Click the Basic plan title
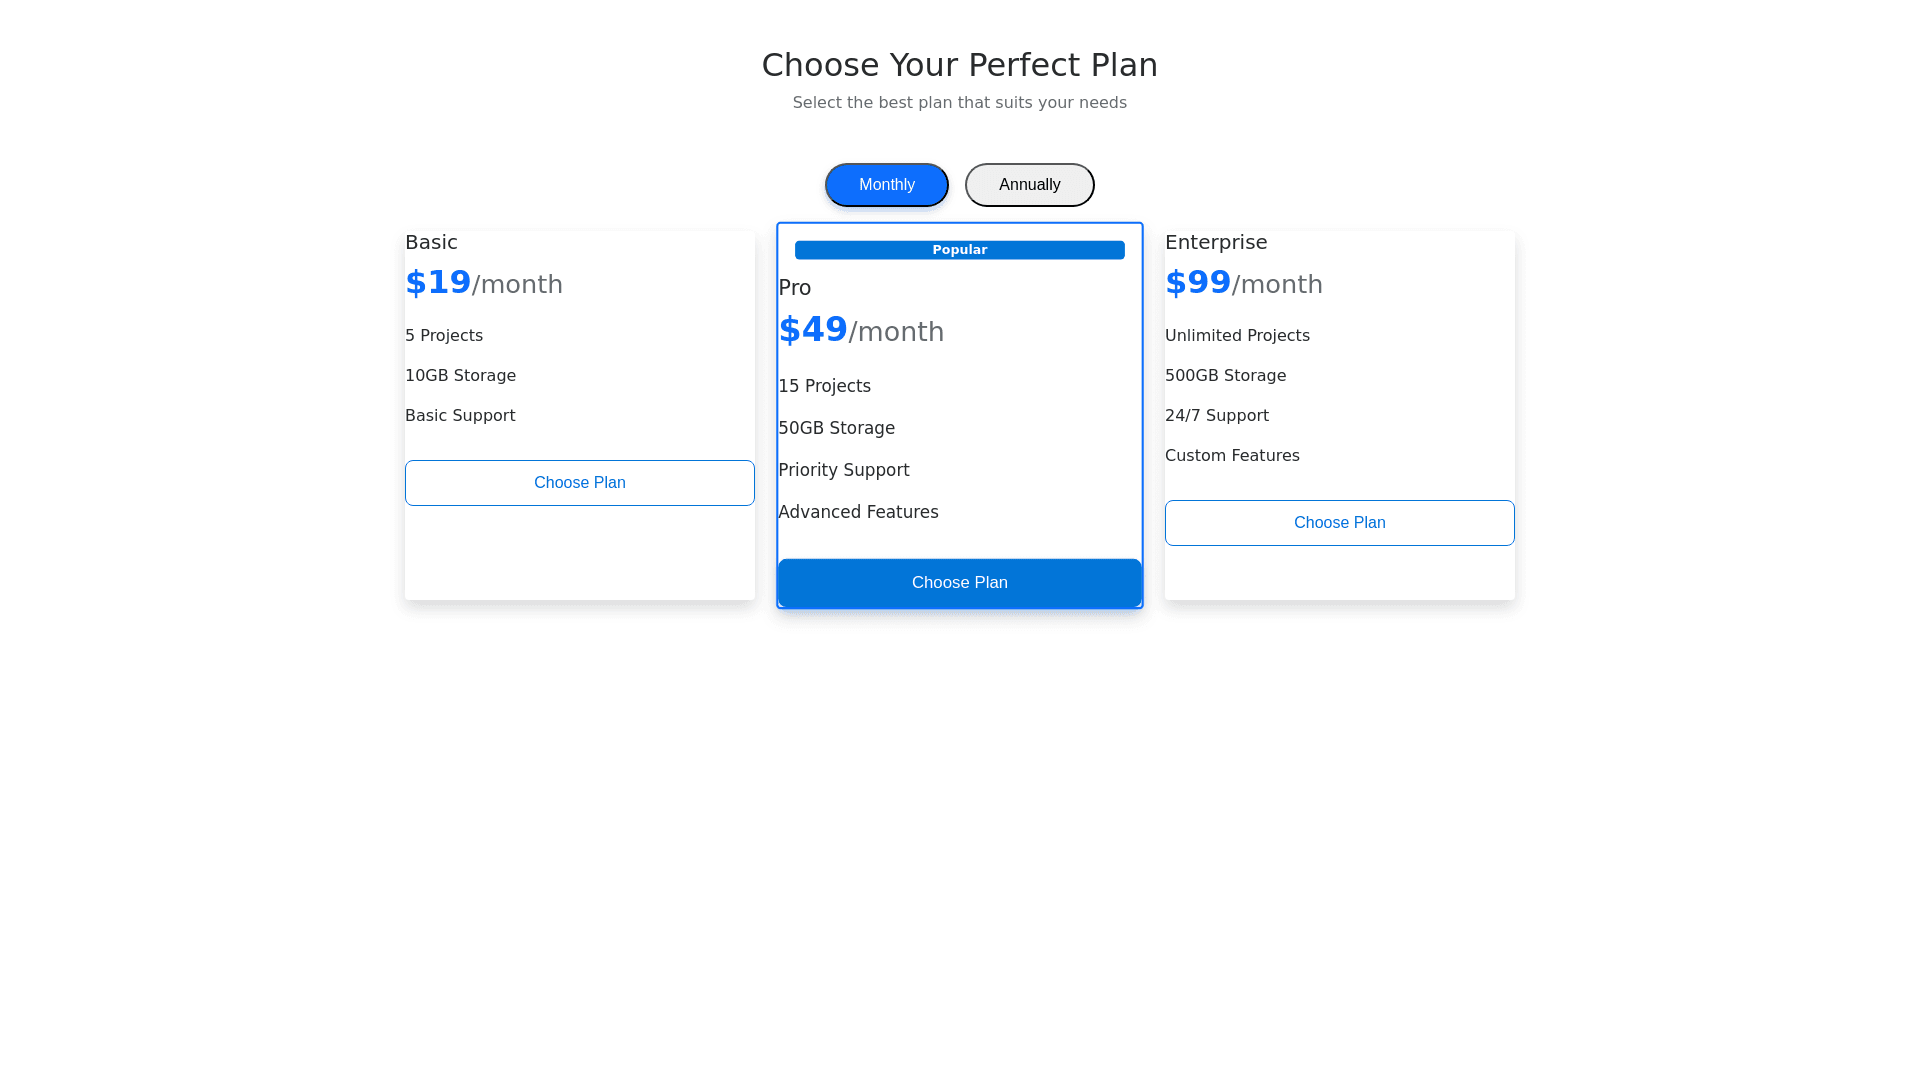1920x1080 pixels. tap(431, 242)
